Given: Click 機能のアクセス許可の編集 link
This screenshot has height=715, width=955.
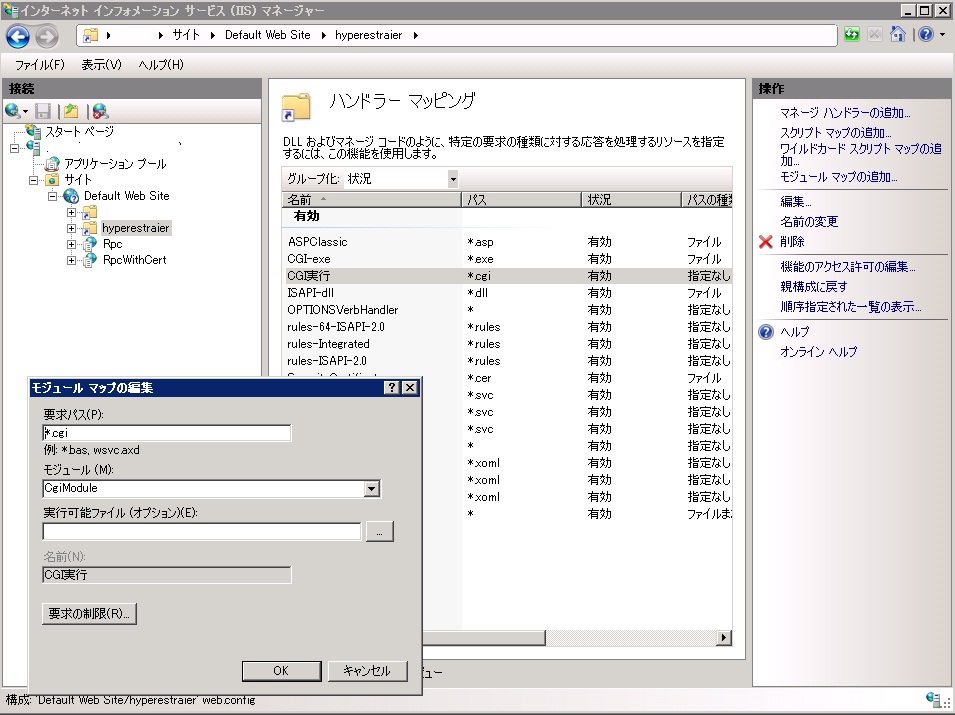Looking at the screenshot, I should coord(848,267).
